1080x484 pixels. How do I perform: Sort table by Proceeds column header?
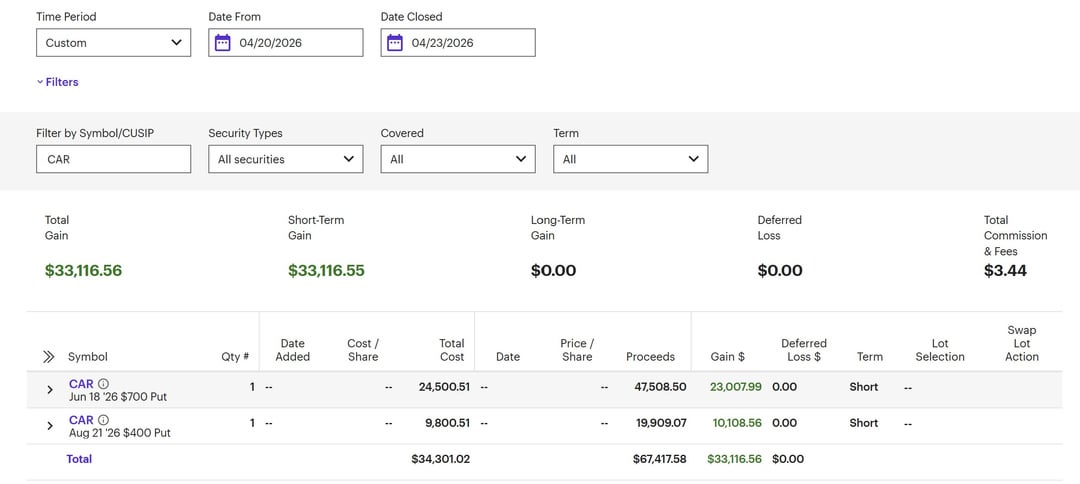[650, 357]
